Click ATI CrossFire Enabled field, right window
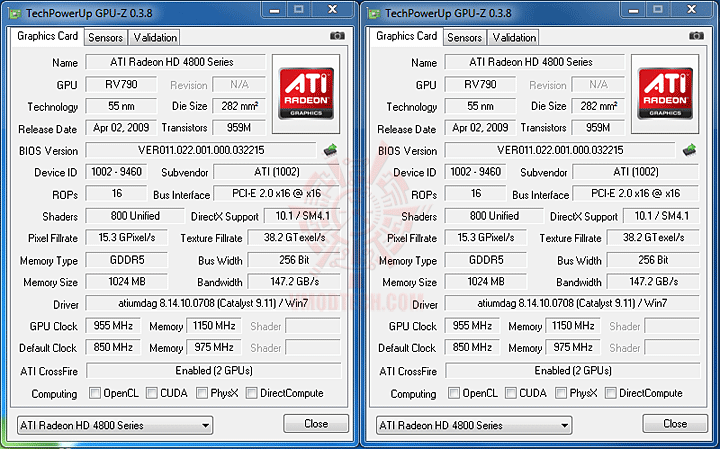Image resolution: width=720 pixels, height=449 pixels. pyautogui.click(x=573, y=370)
